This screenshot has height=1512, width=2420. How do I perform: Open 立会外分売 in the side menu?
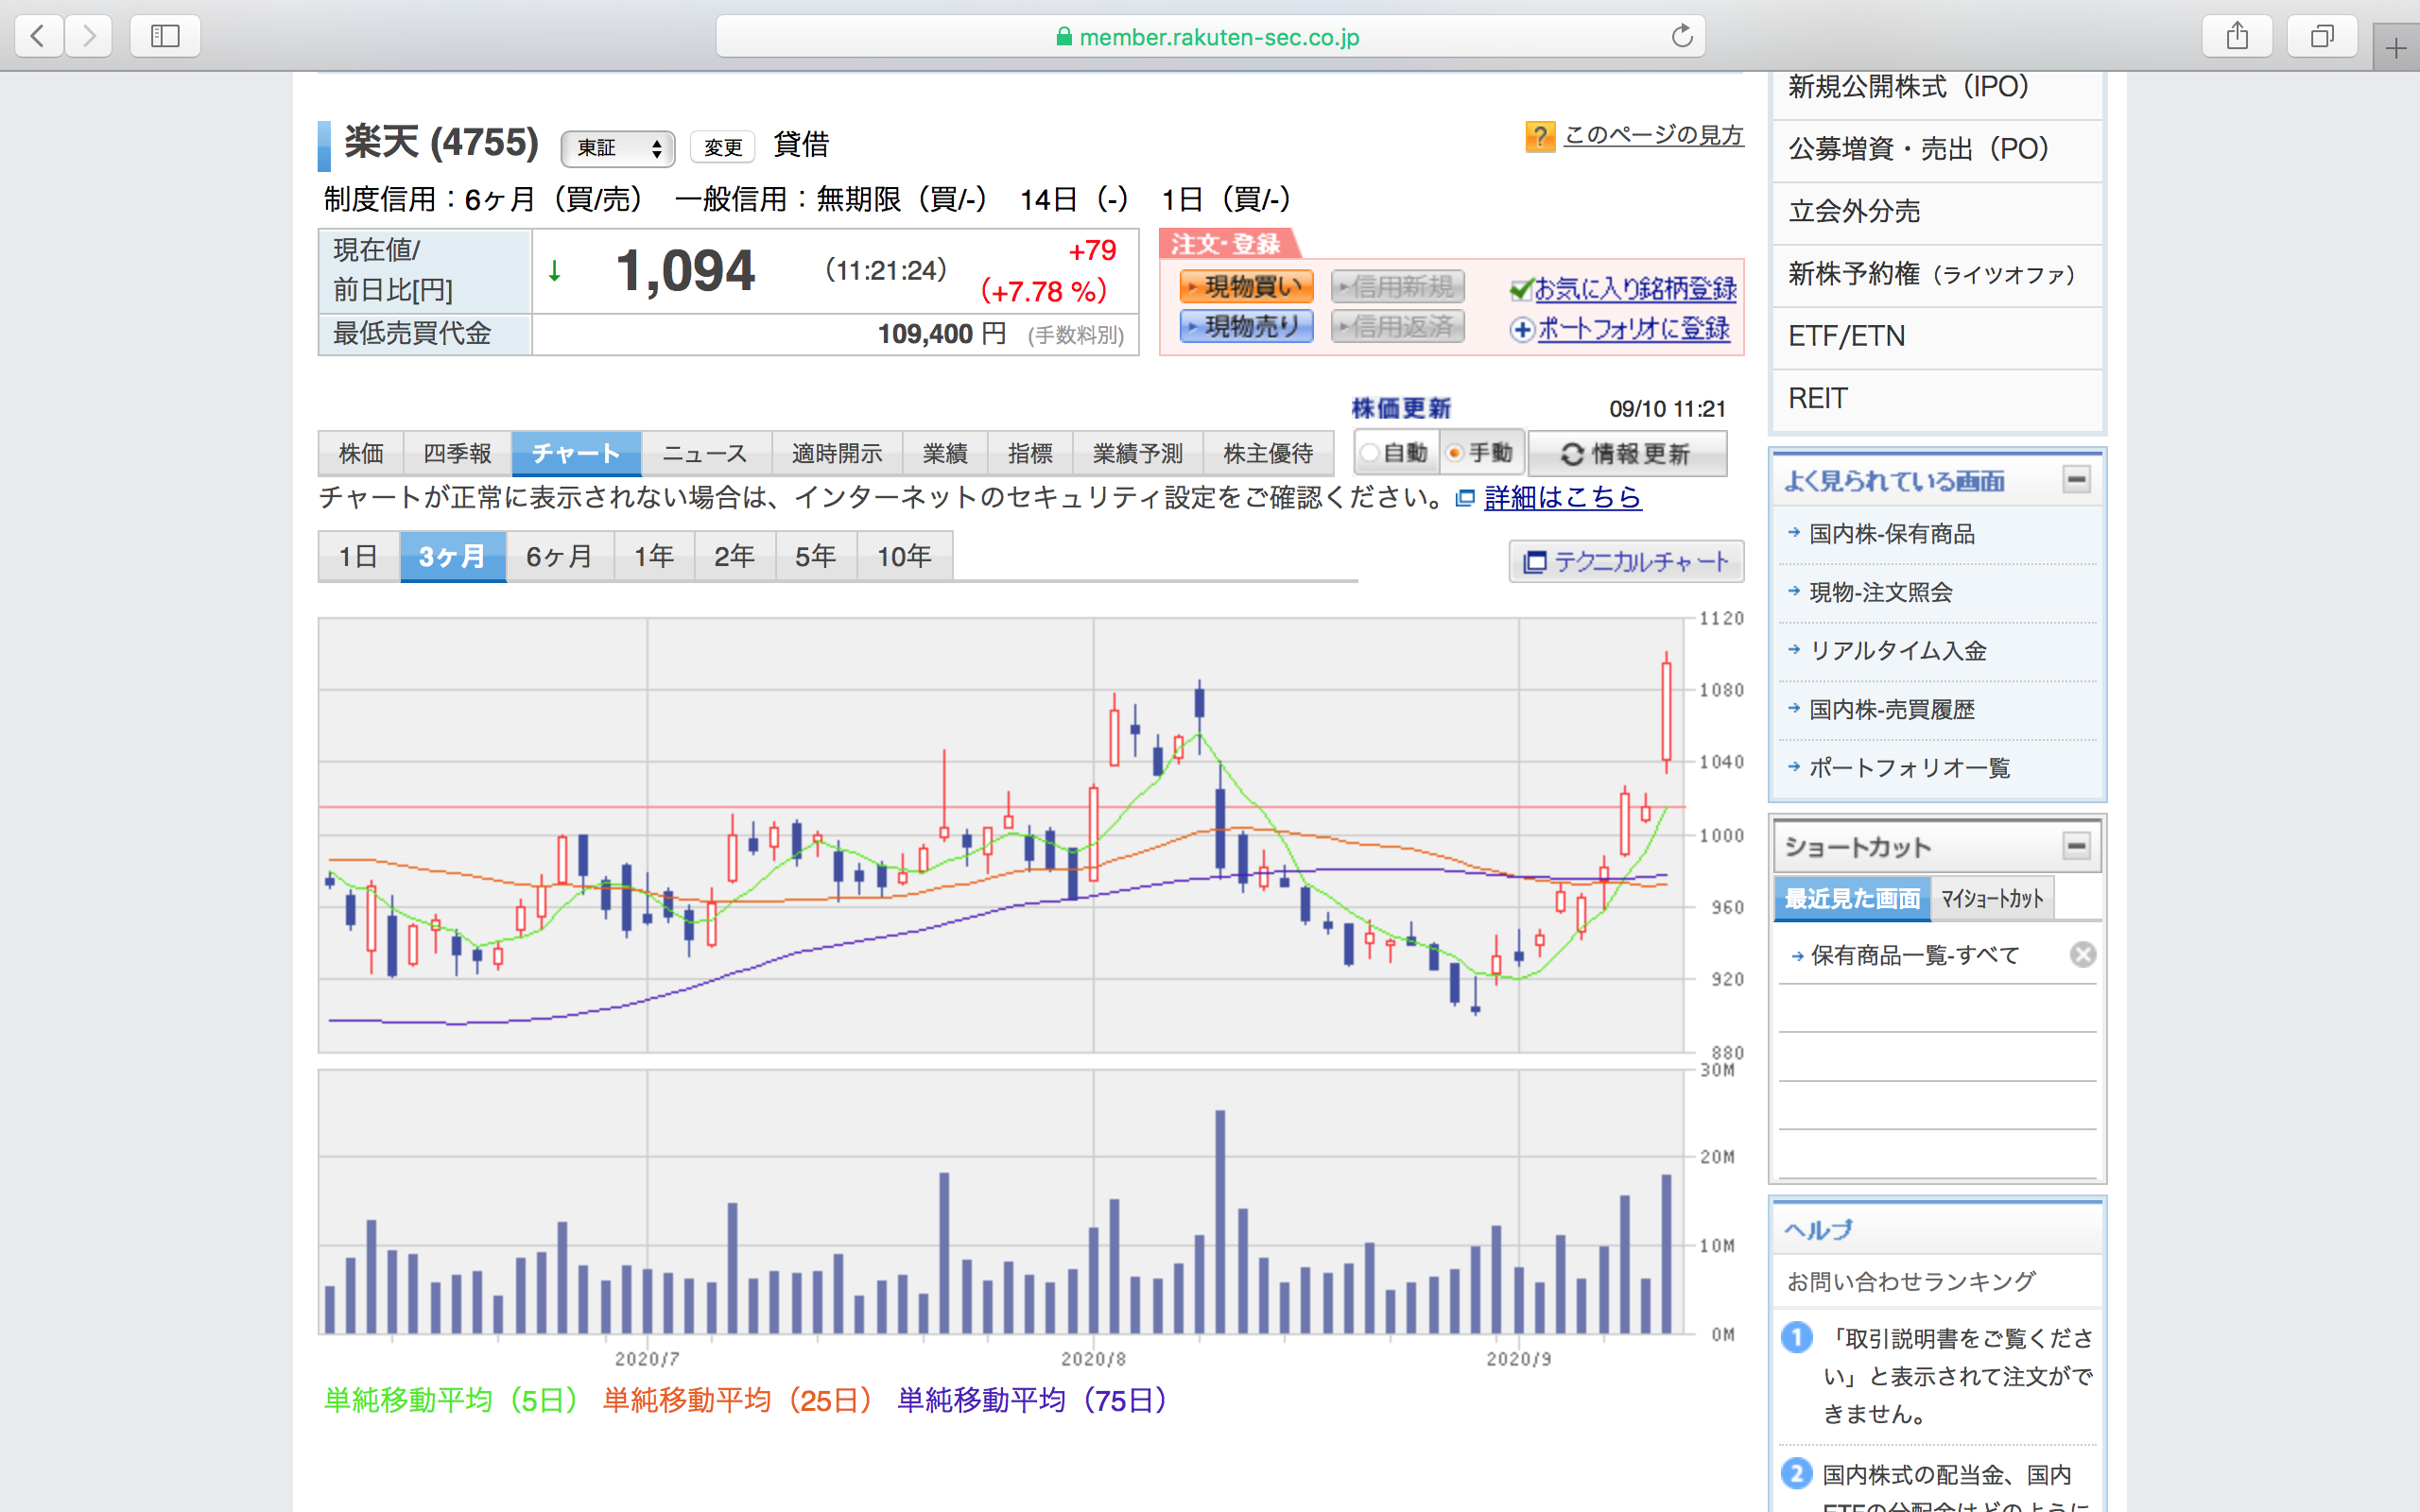1937,212
